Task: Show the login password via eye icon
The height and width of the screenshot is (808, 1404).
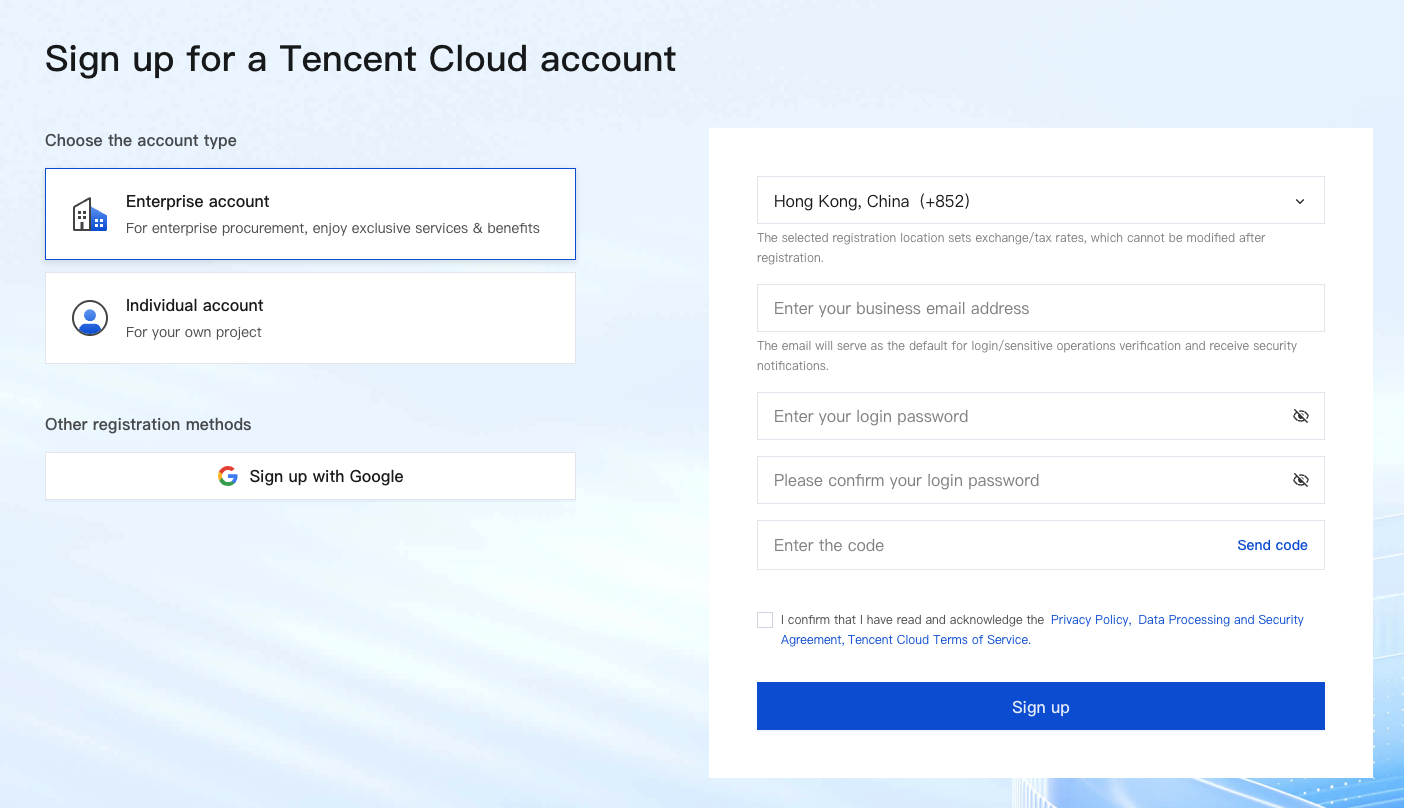Action: (x=1300, y=416)
